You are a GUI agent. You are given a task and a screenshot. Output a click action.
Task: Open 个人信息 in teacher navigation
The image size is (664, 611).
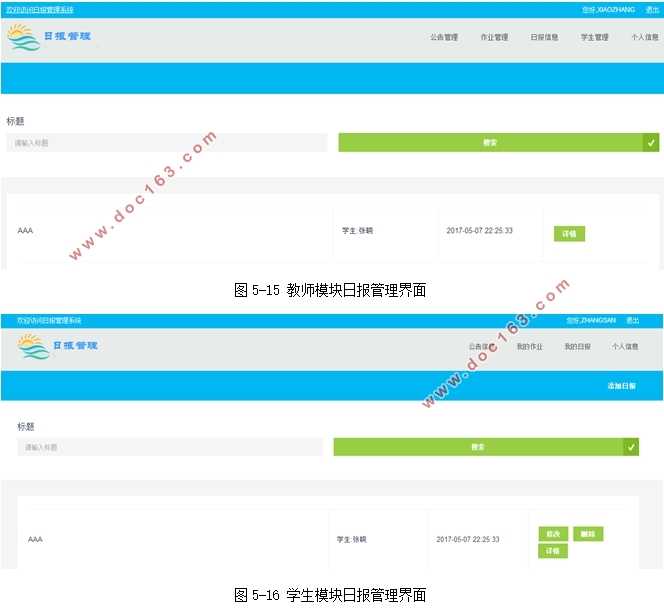tap(645, 37)
